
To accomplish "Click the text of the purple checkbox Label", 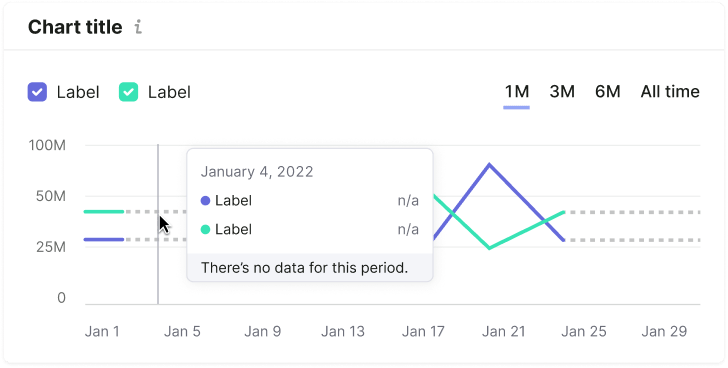I will (x=78, y=92).
